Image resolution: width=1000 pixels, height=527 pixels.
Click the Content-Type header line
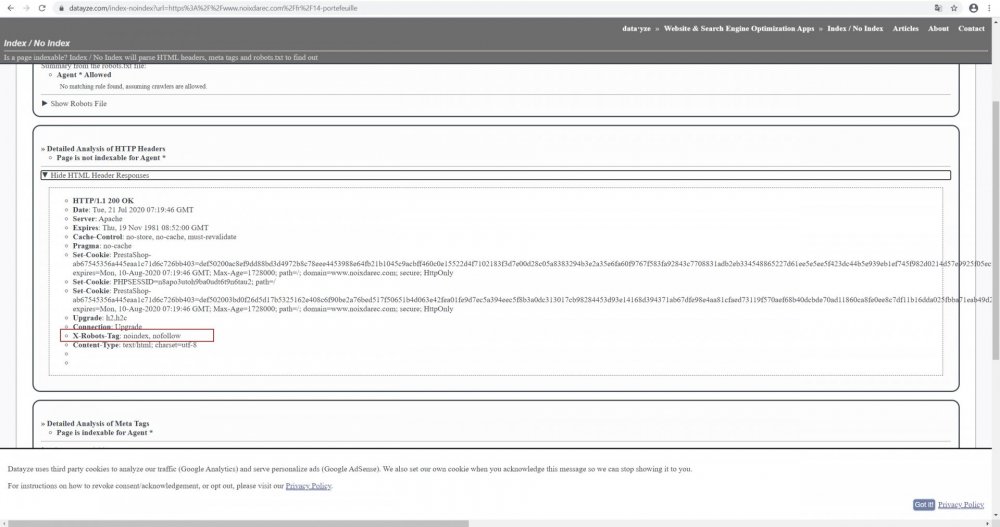click(x=135, y=345)
